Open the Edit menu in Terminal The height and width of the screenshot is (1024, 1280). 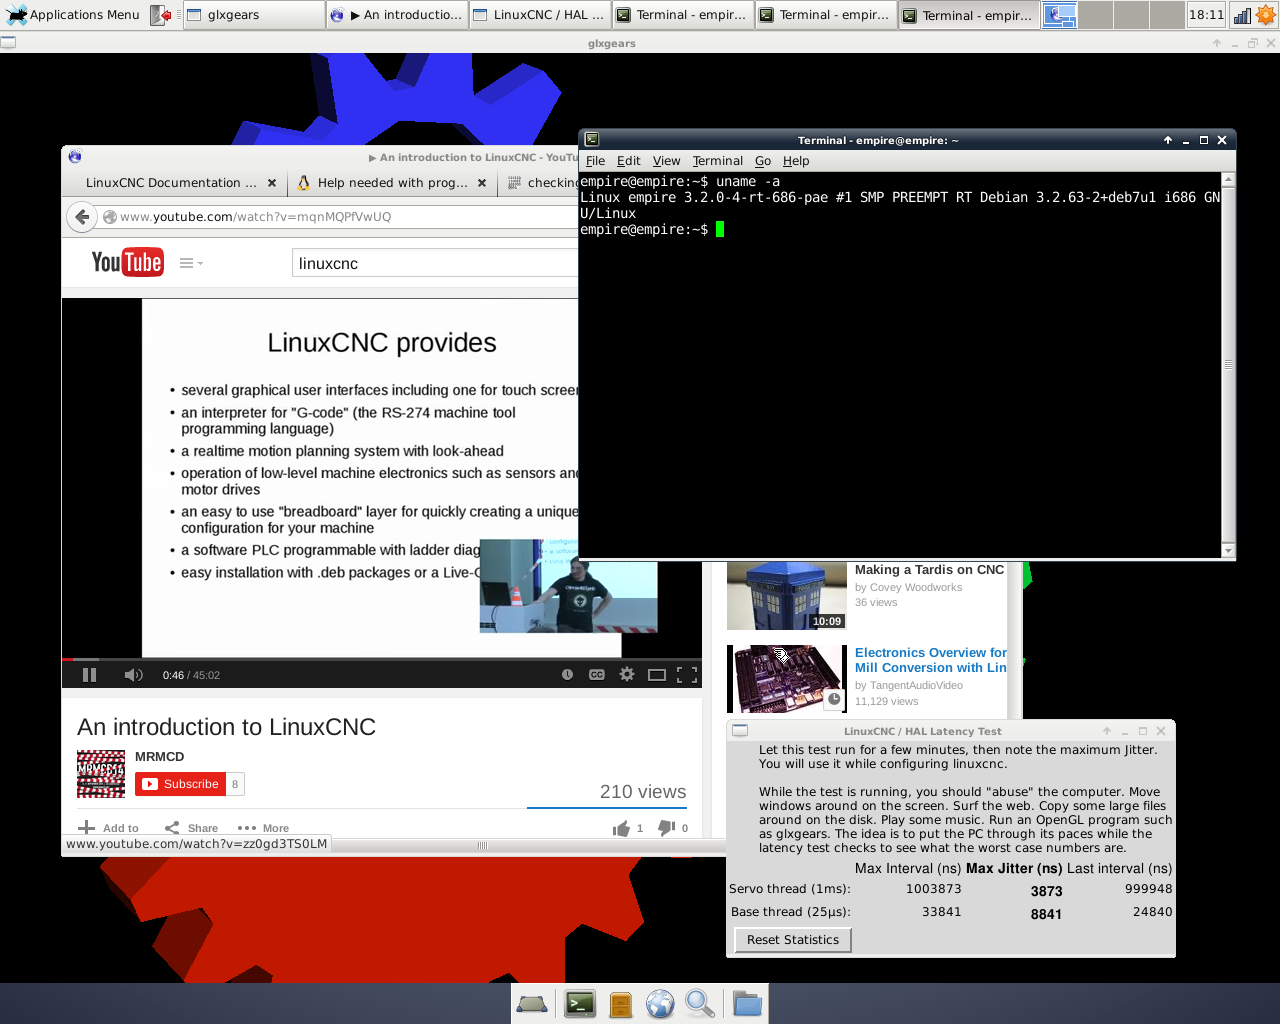pos(628,161)
